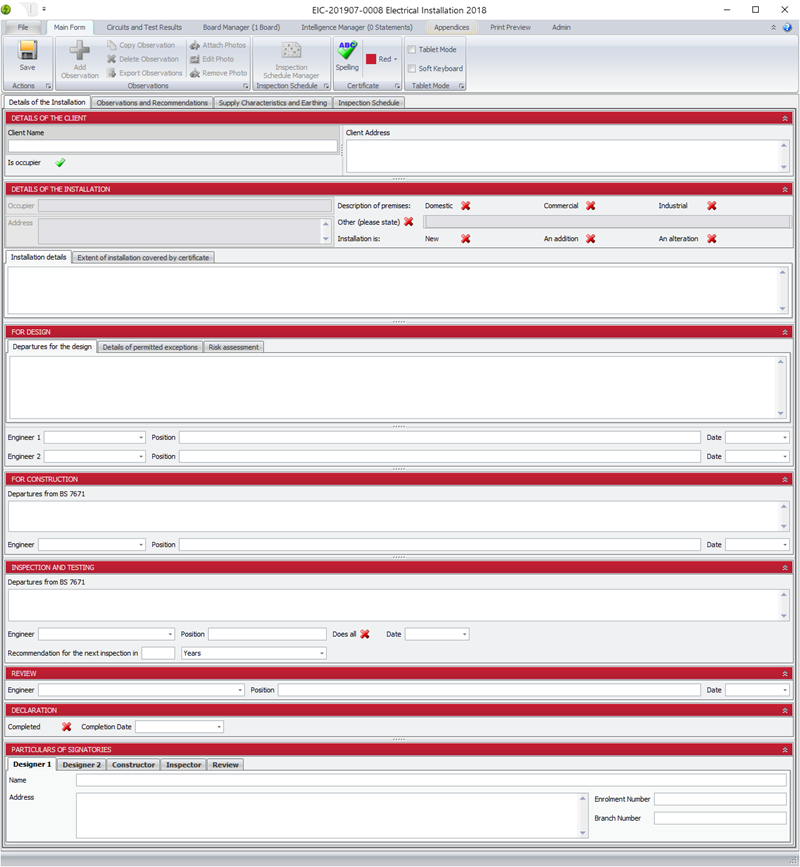Open the Observations and Recommendations tab
The height and width of the screenshot is (867, 800).
152,102
